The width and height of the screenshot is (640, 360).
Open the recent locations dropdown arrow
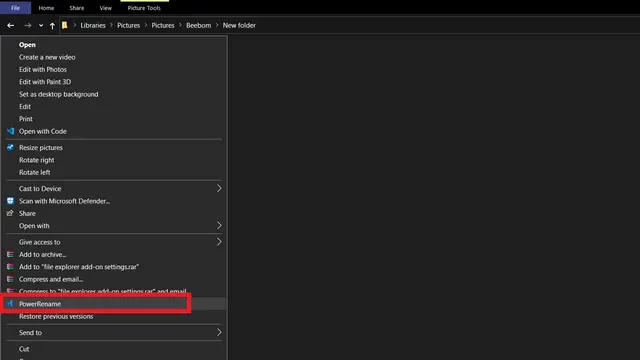(41, 25)
